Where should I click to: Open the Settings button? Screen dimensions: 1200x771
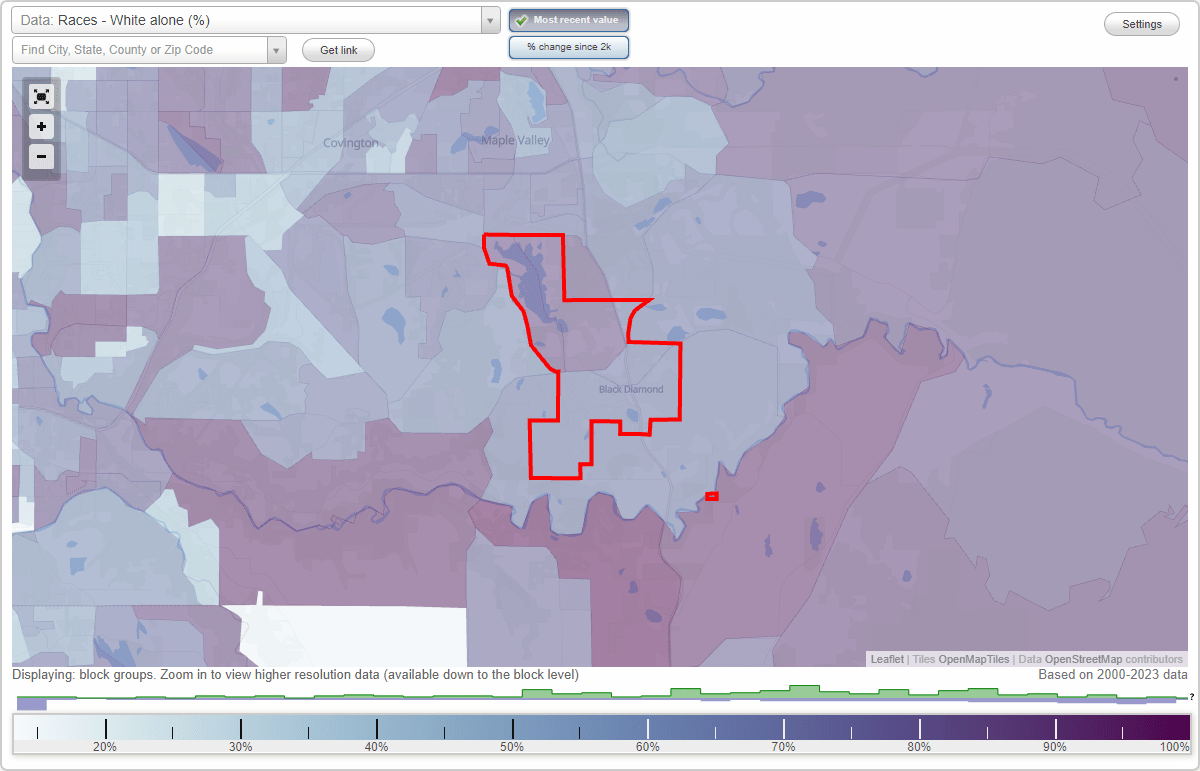point(1142,25)
